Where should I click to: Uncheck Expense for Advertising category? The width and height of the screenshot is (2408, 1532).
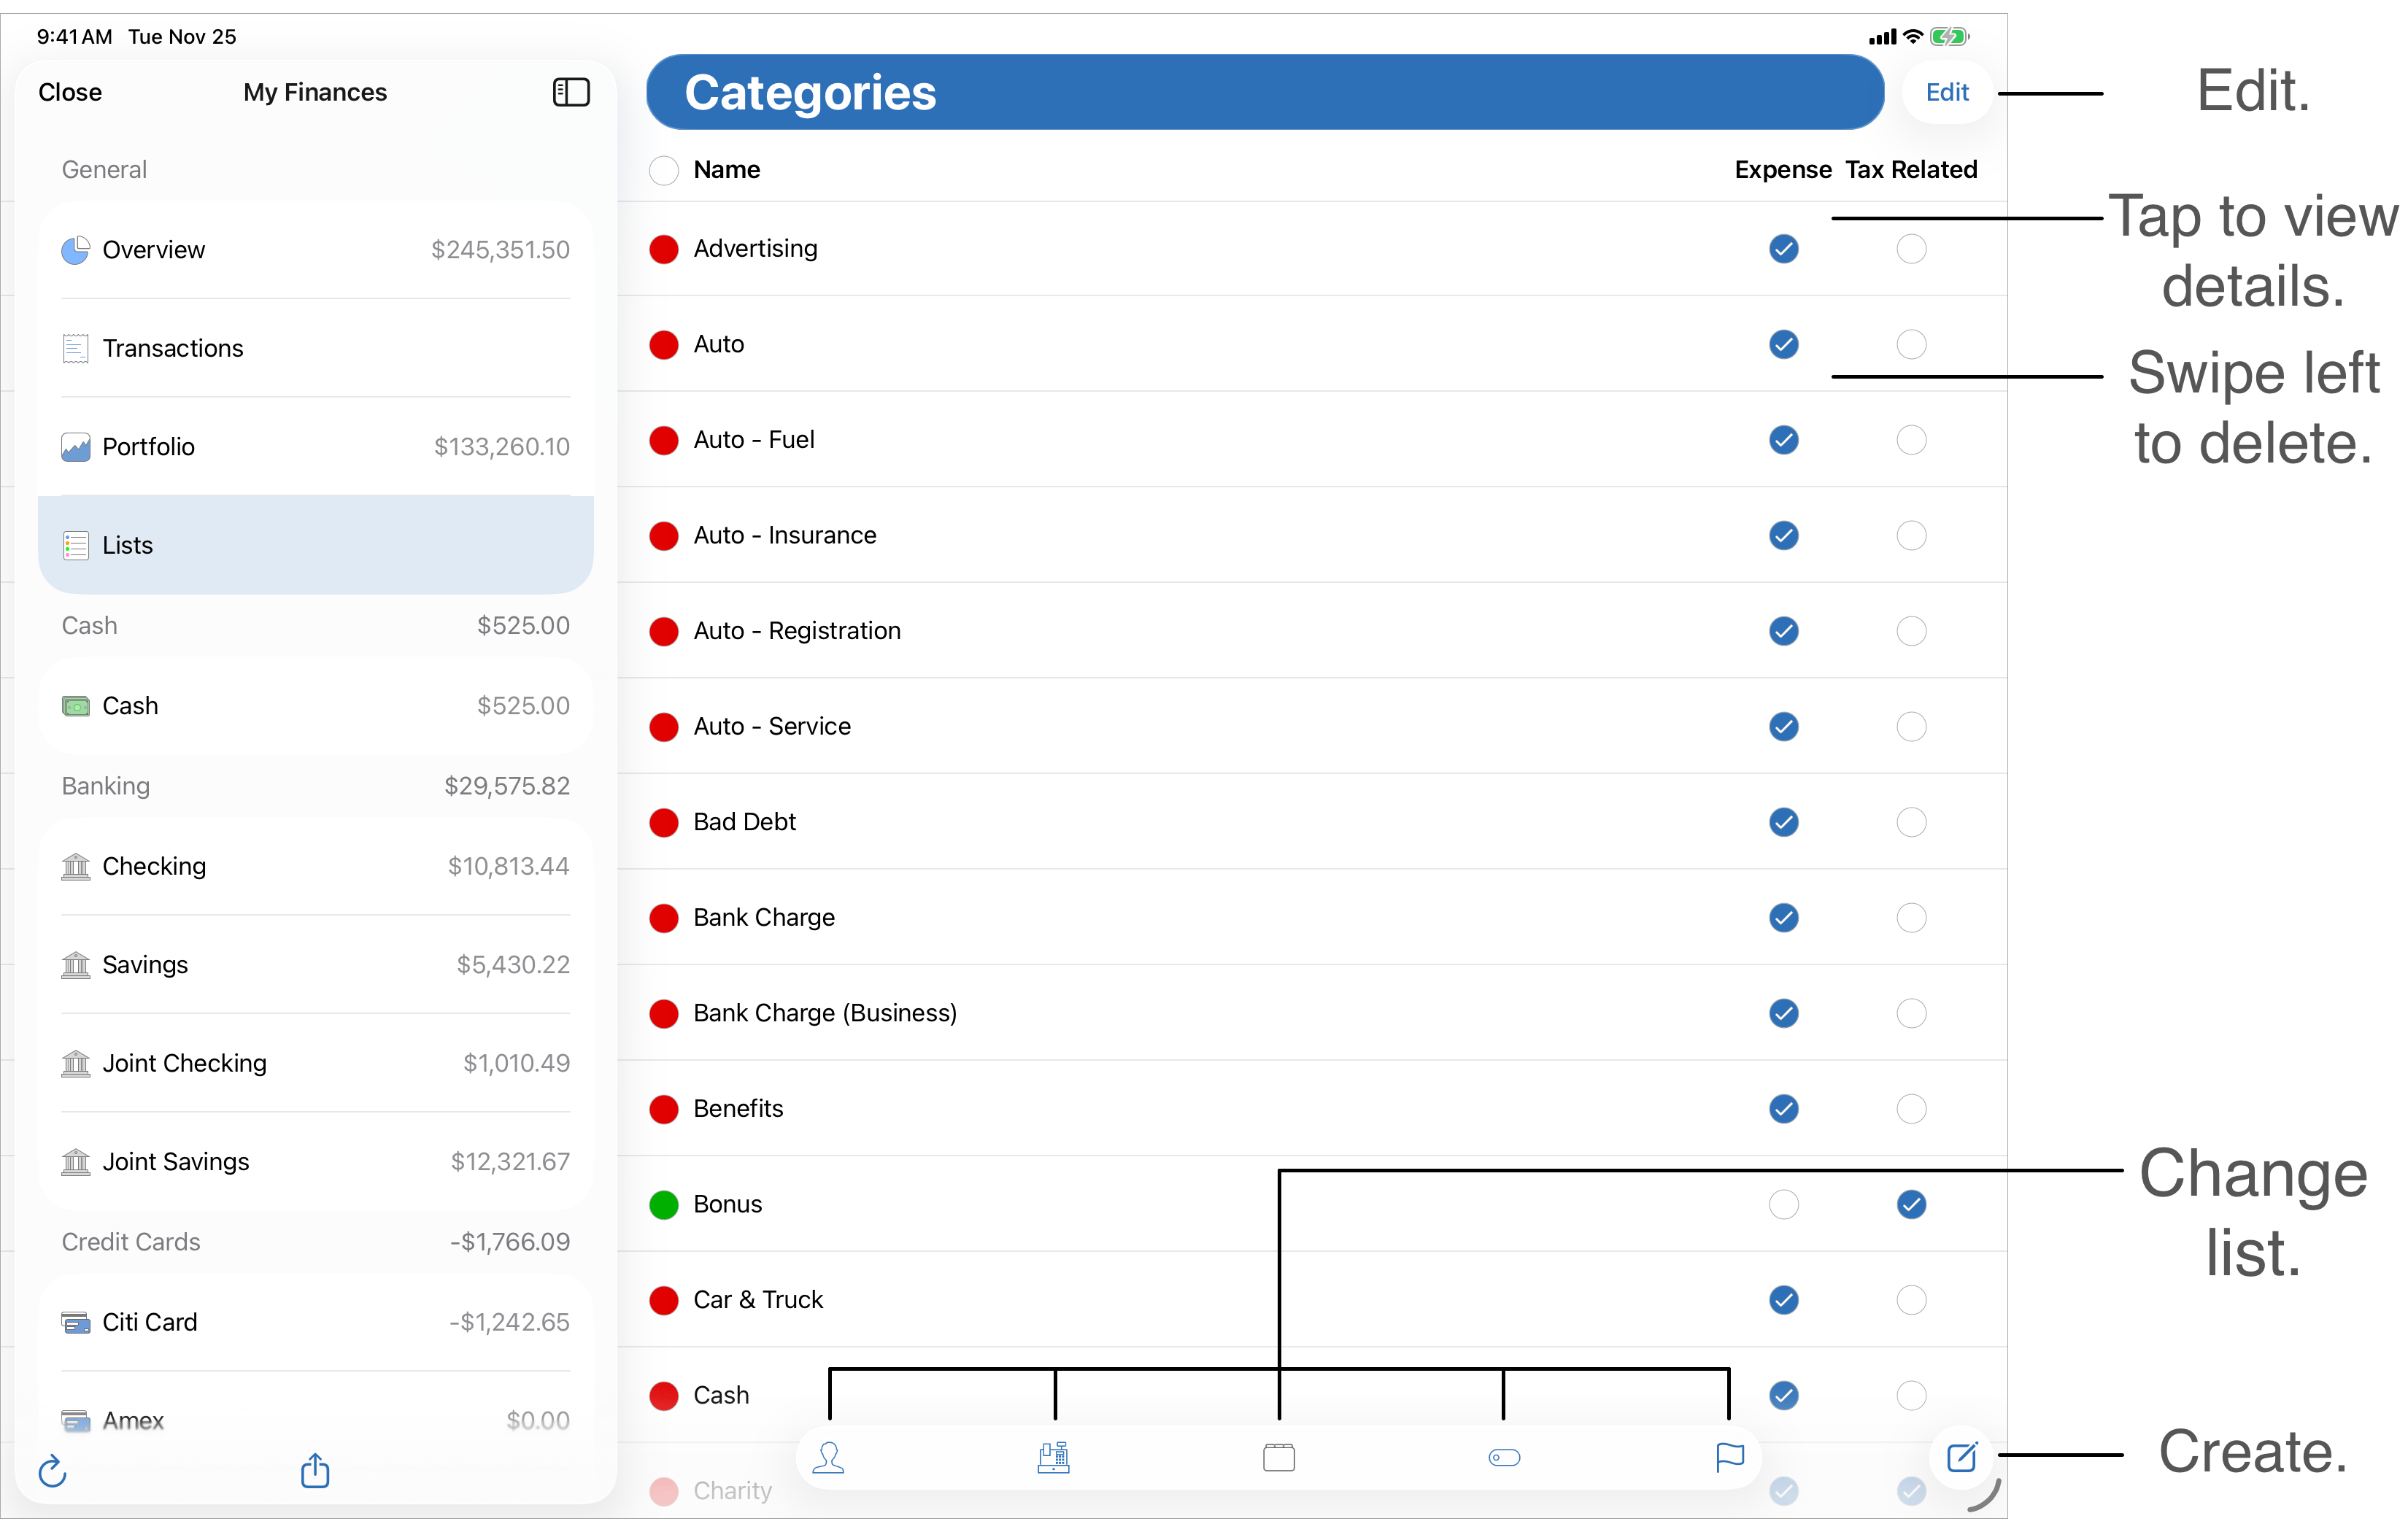[1783, 249]
